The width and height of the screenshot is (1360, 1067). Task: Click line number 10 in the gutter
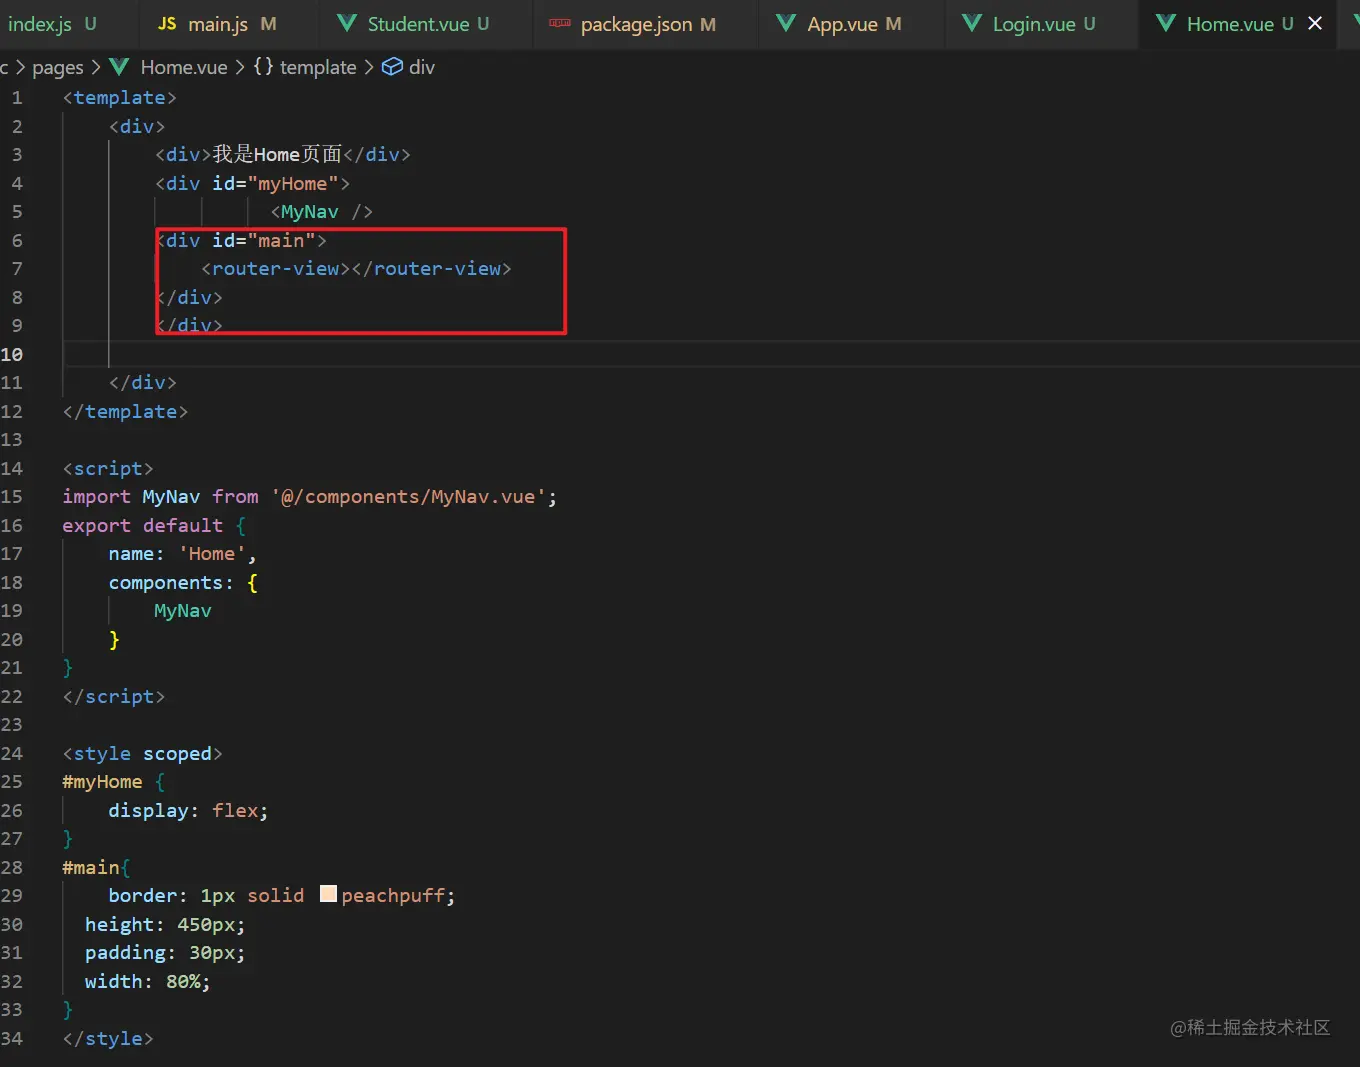point(12,354)
